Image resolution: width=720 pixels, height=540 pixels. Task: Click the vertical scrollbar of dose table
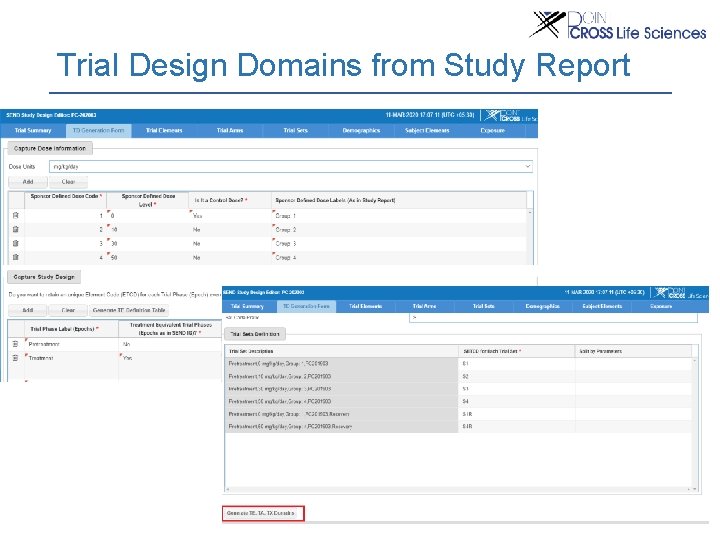pos(530,236)
